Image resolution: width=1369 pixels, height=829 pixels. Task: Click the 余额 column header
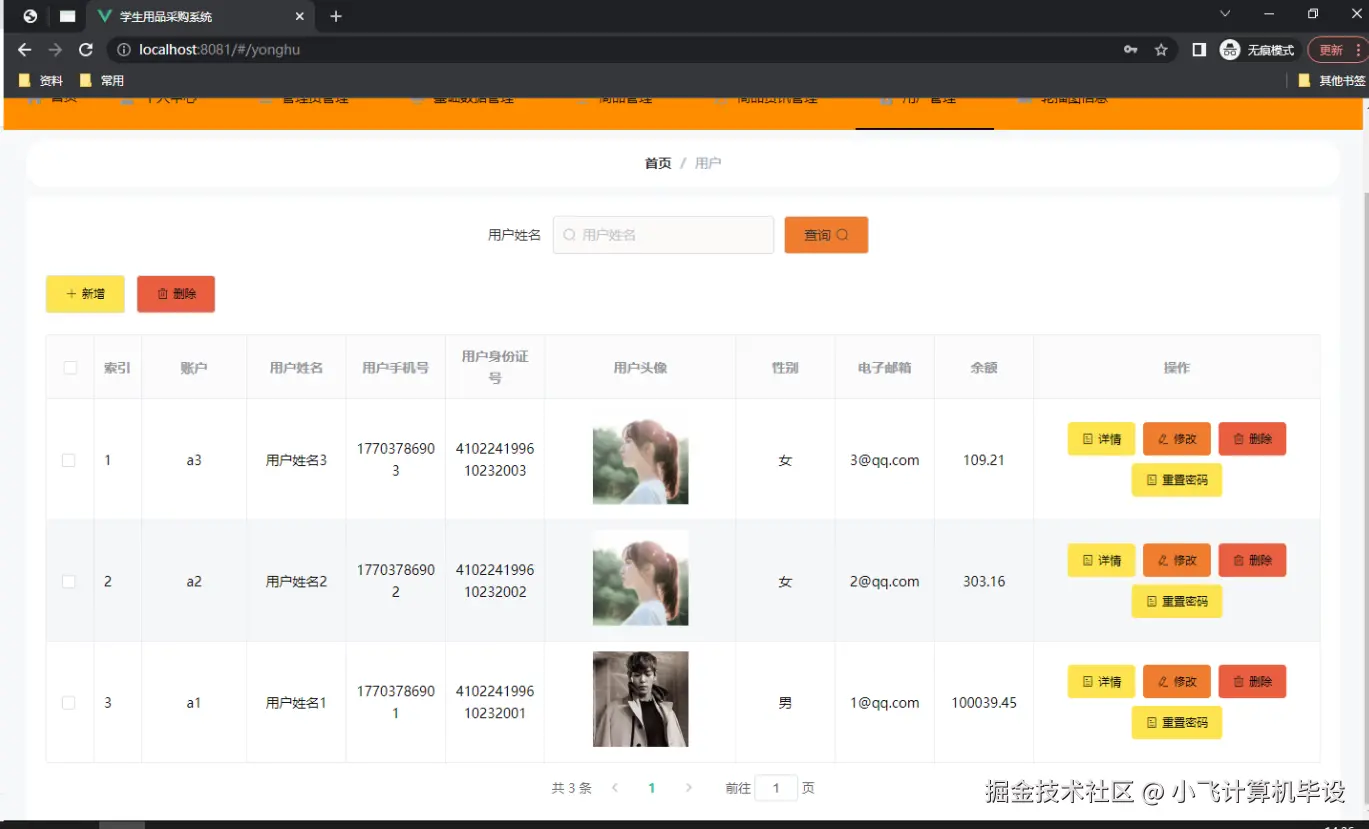point(984,368)
